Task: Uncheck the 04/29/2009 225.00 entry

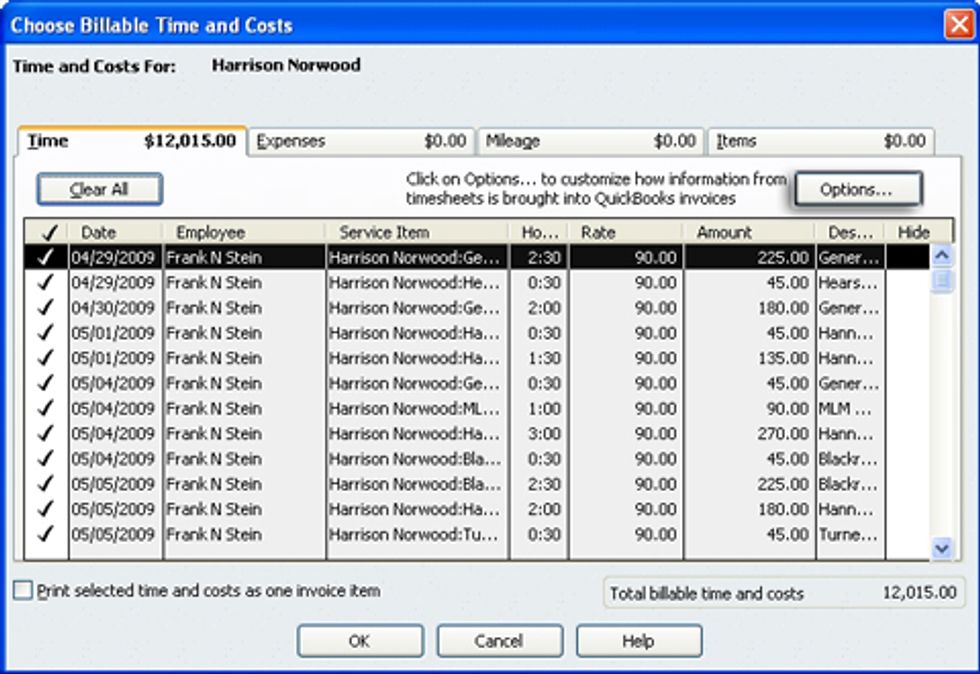Action: click(41, 255)
